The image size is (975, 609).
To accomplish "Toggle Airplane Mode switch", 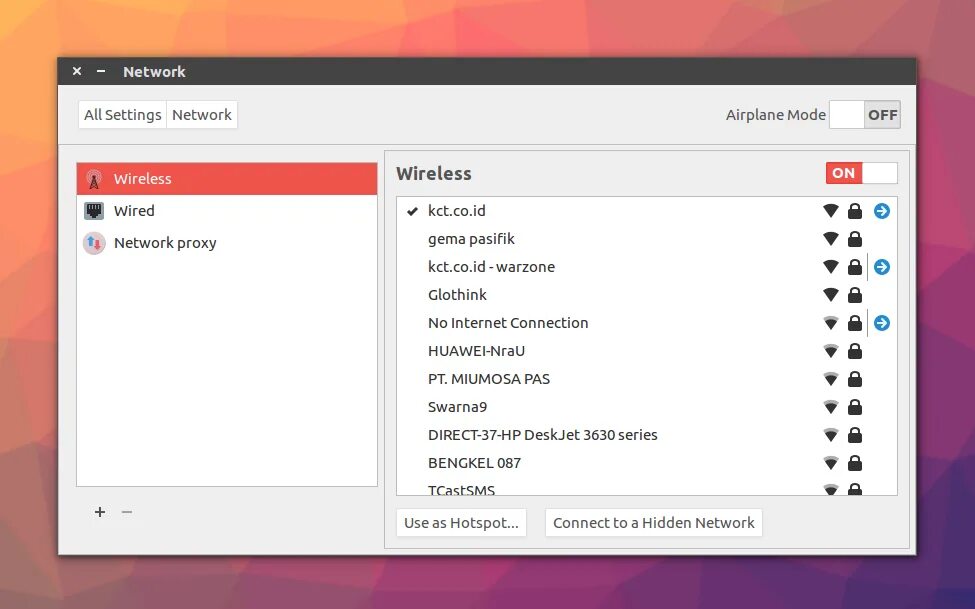I will (x=864, y=114).
